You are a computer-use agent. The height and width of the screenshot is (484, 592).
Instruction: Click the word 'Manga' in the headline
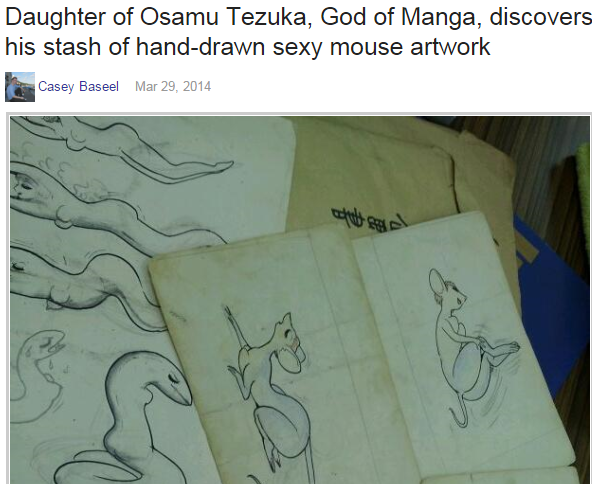(438, 17)
